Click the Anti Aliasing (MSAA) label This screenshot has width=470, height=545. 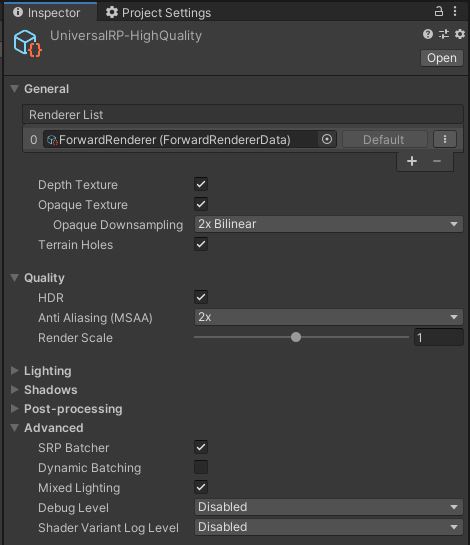click(x=95, y=318)
